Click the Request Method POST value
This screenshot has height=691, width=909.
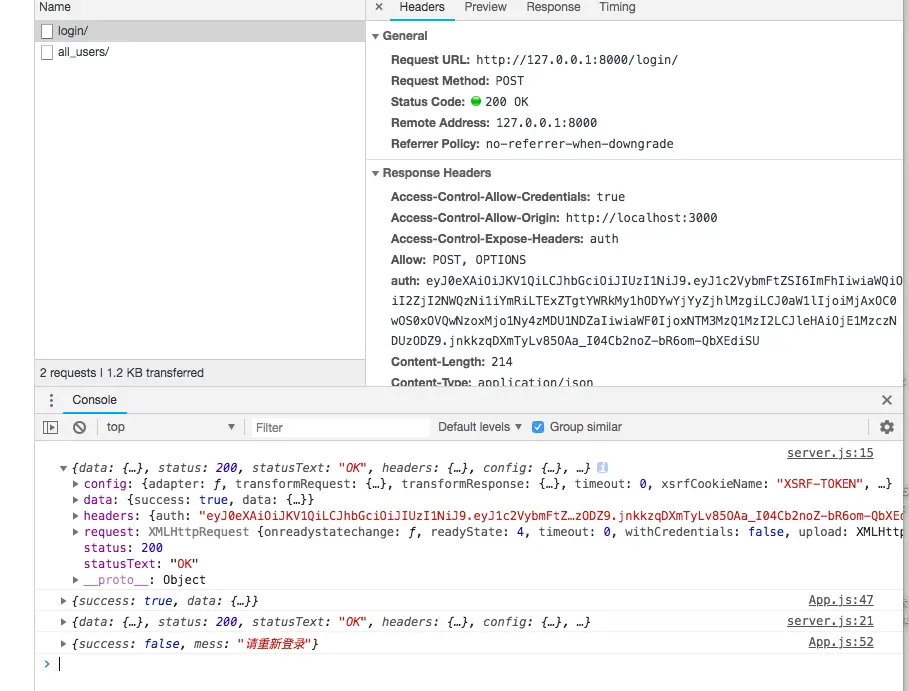(510, 81)
